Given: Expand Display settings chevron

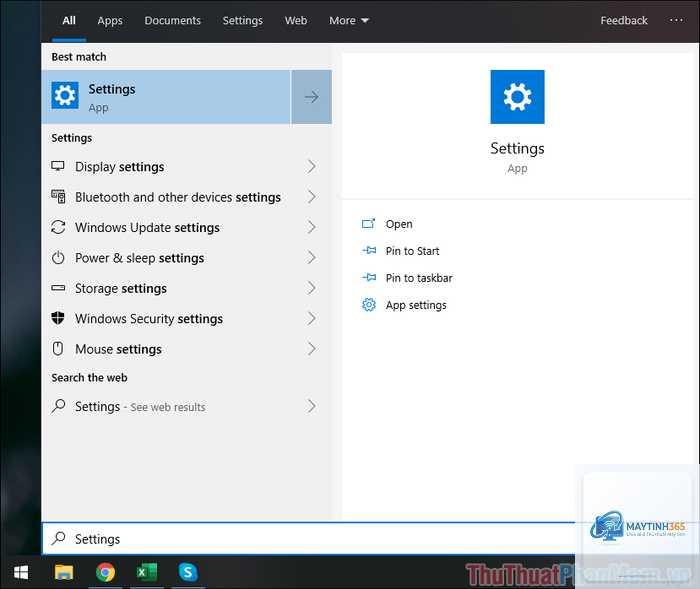Looking at the screenshot, I should 312,167.
